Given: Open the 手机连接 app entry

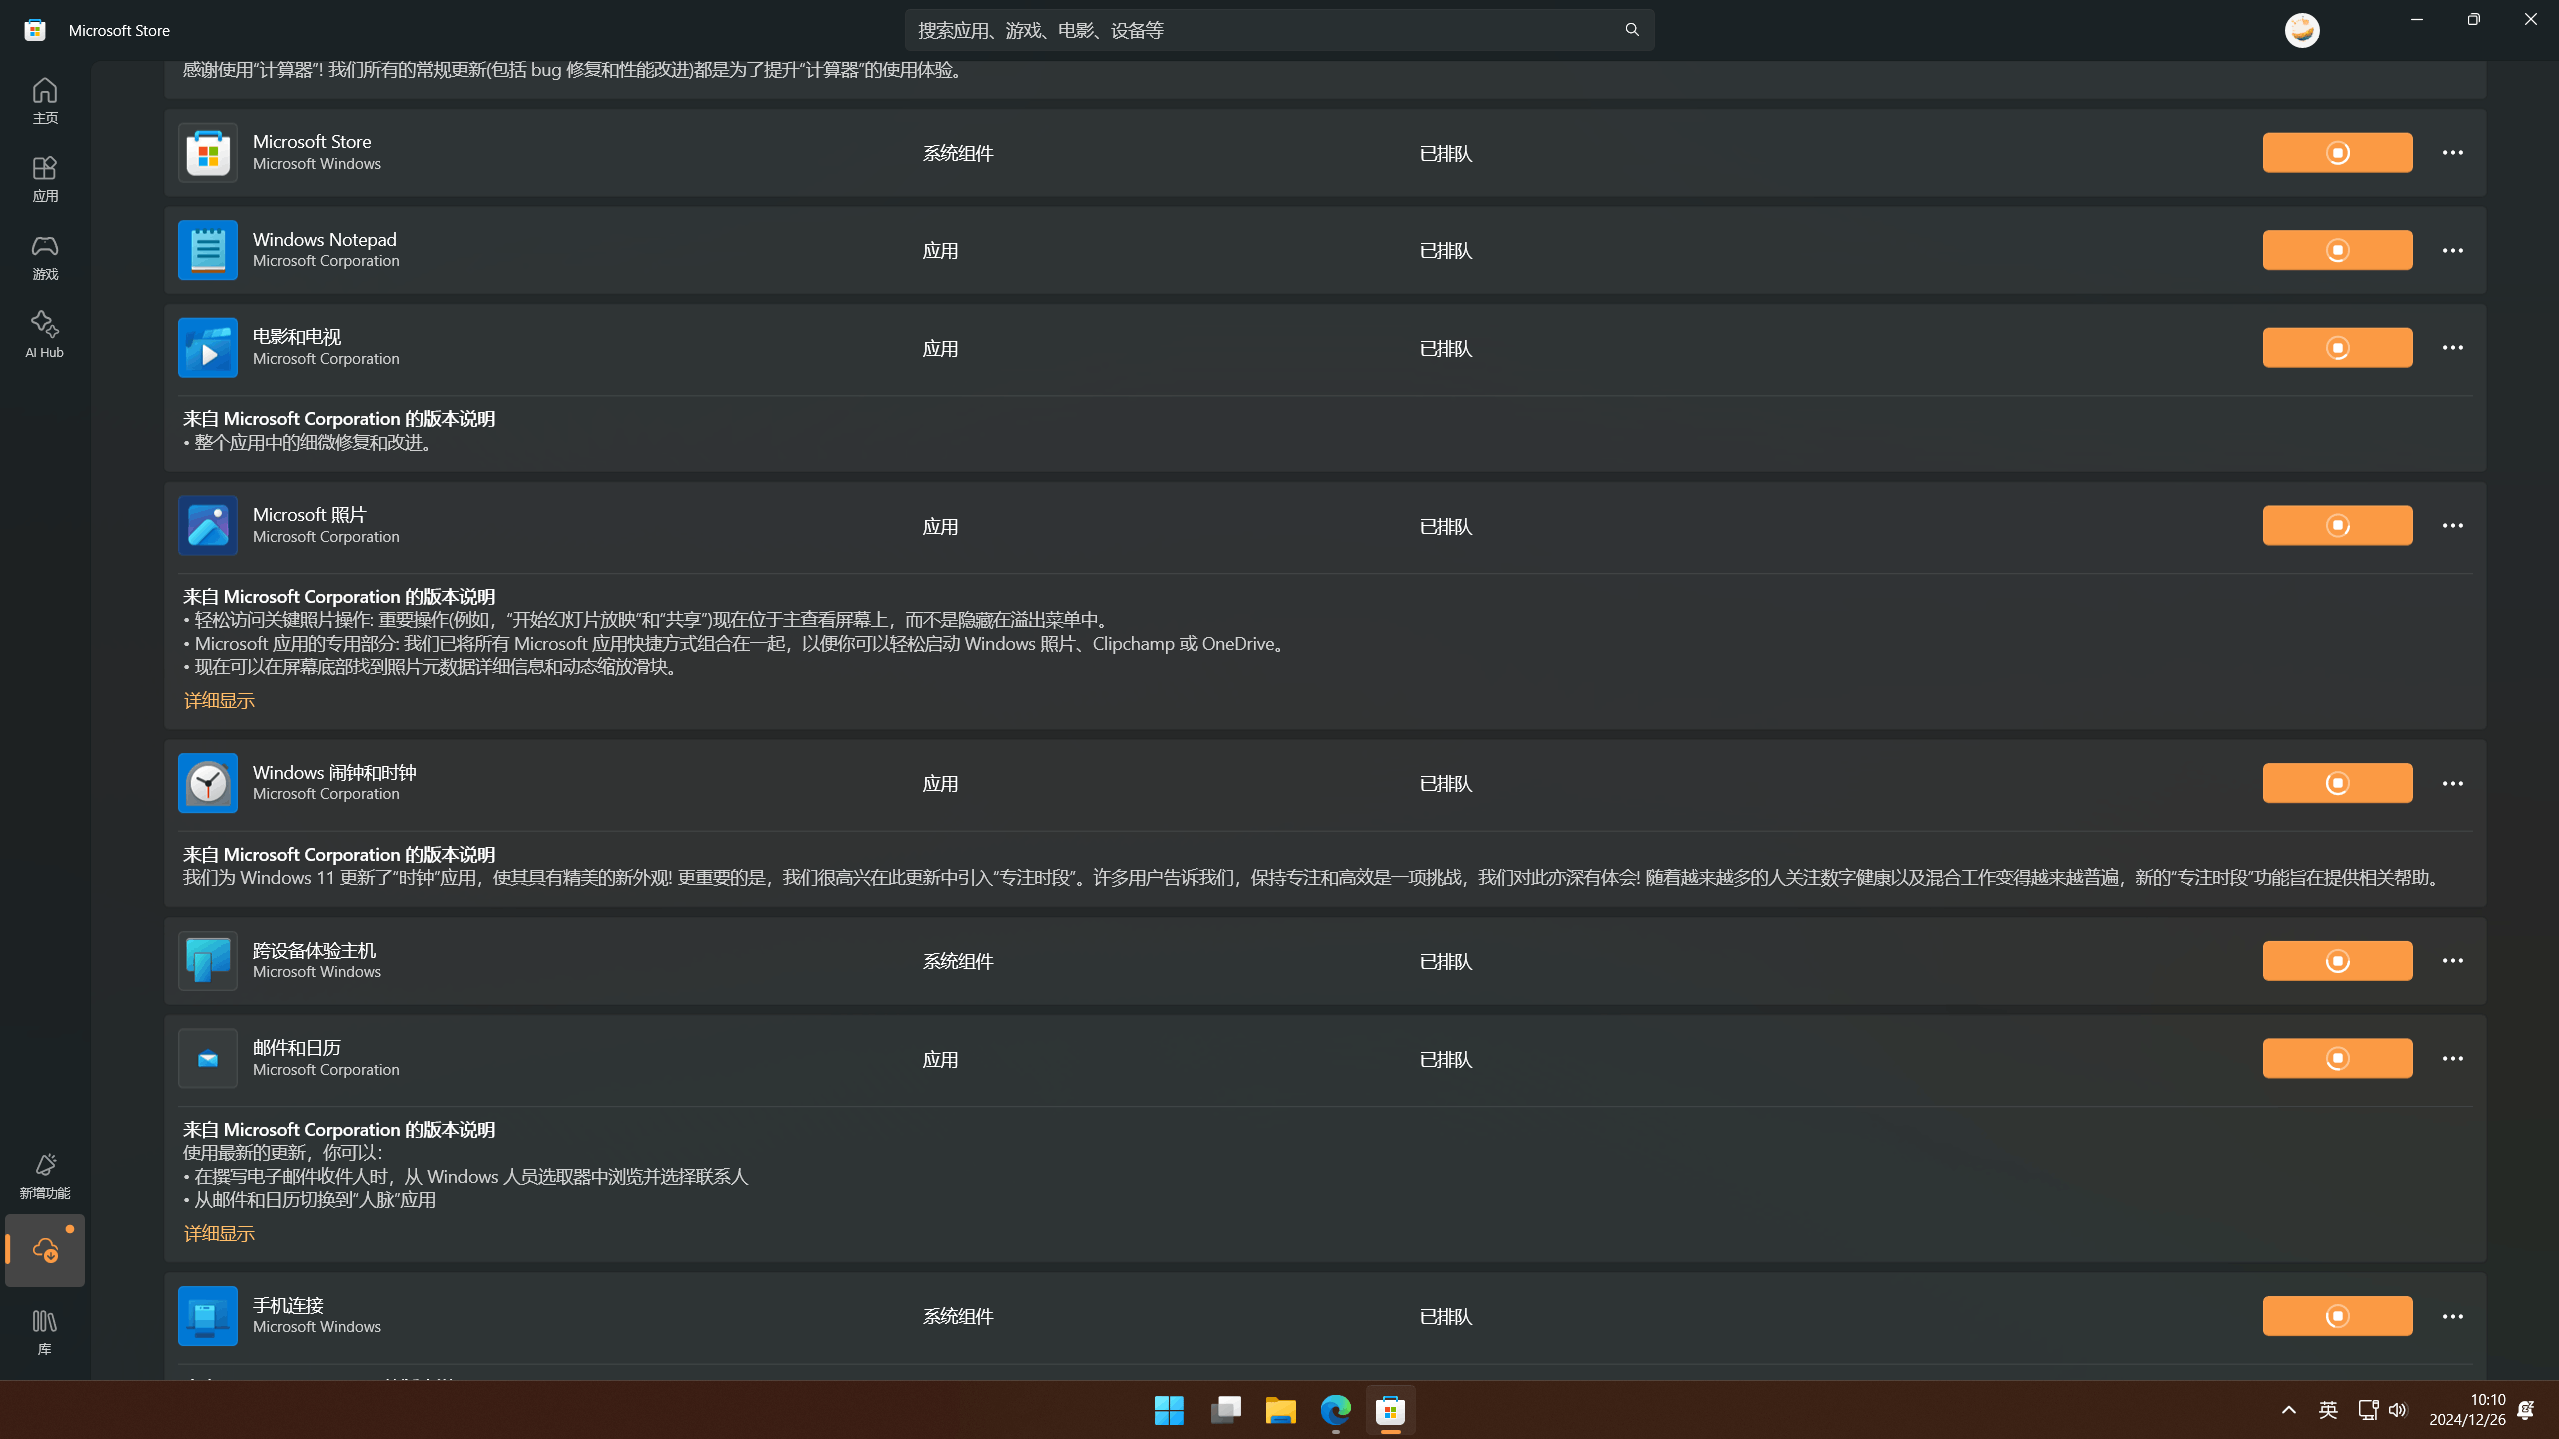Looking at the screenshot, I should 288,1305.
